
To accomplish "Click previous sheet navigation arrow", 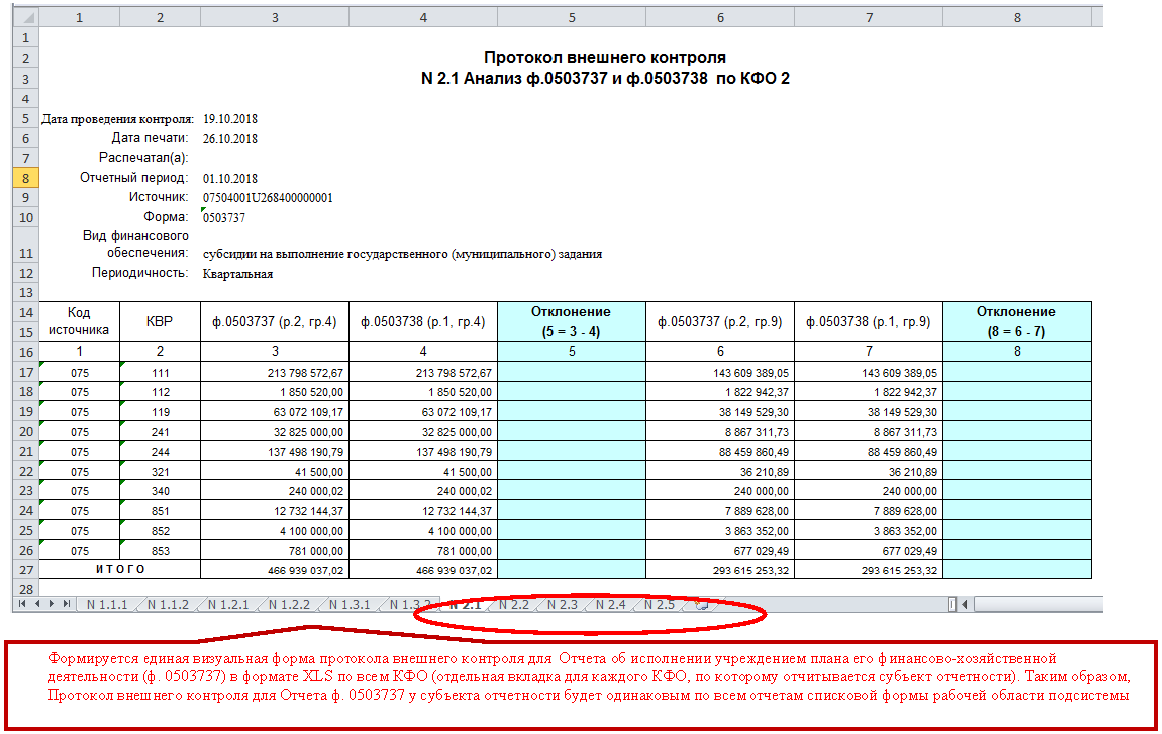I will point(38,604).
